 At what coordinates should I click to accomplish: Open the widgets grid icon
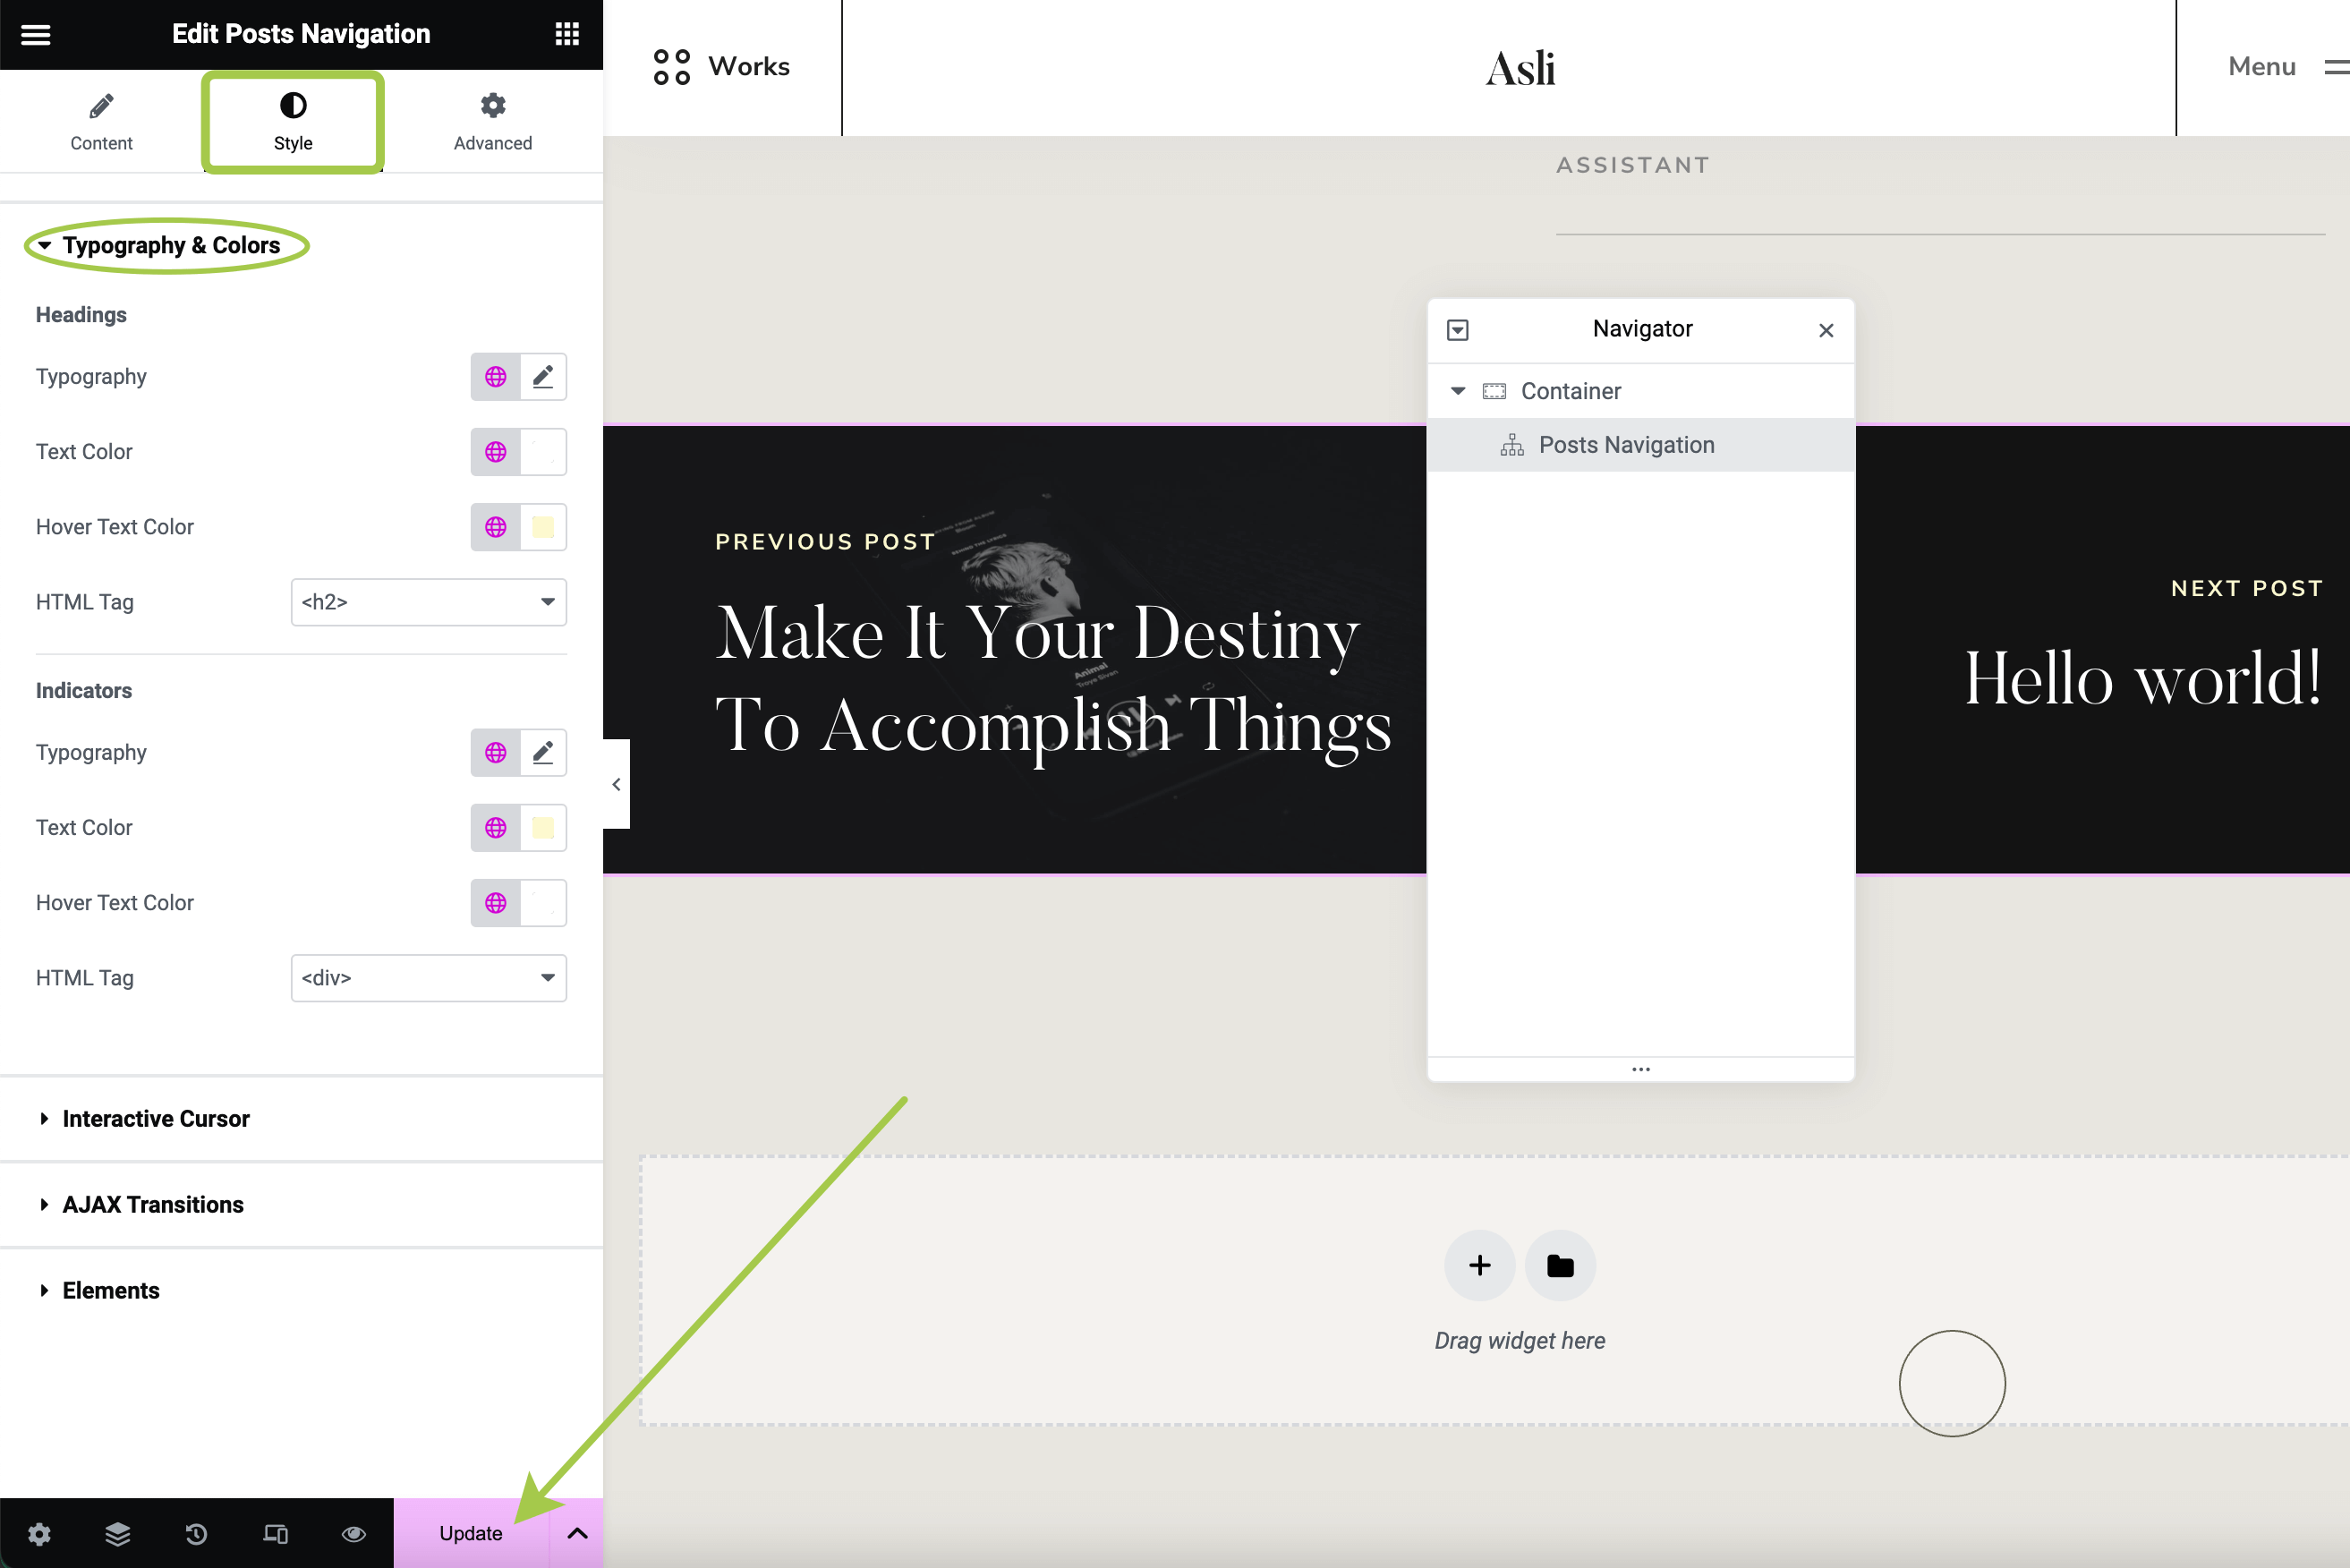point(567,34)
